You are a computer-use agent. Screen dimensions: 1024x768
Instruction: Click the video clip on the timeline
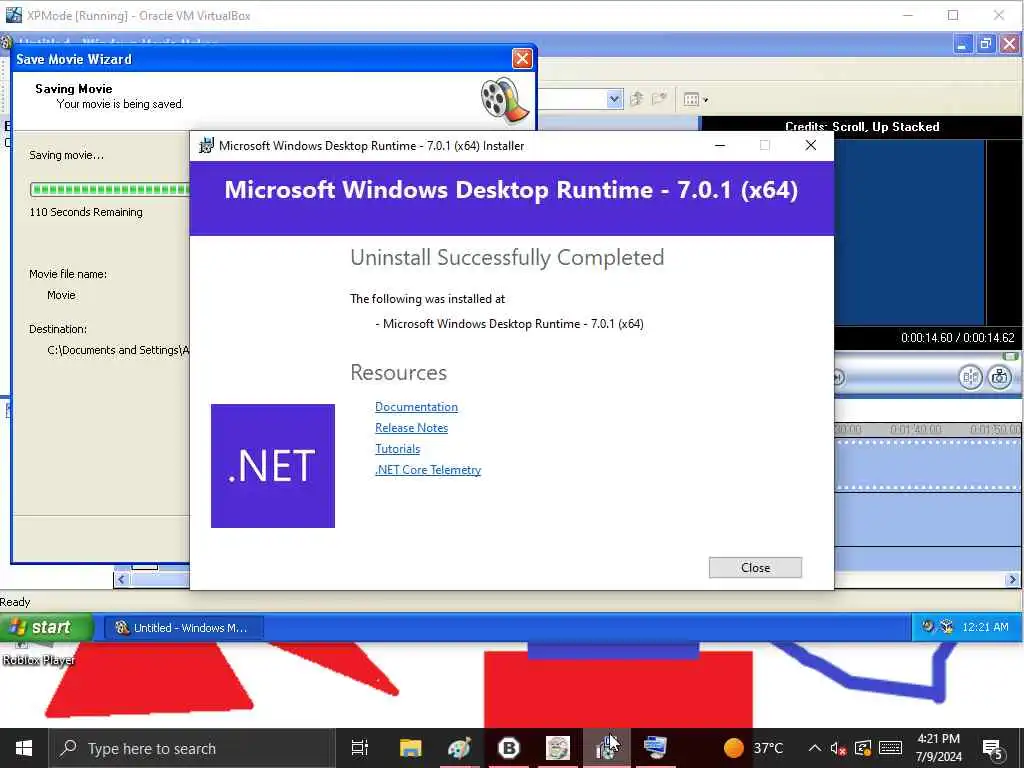tap(927, 464)
